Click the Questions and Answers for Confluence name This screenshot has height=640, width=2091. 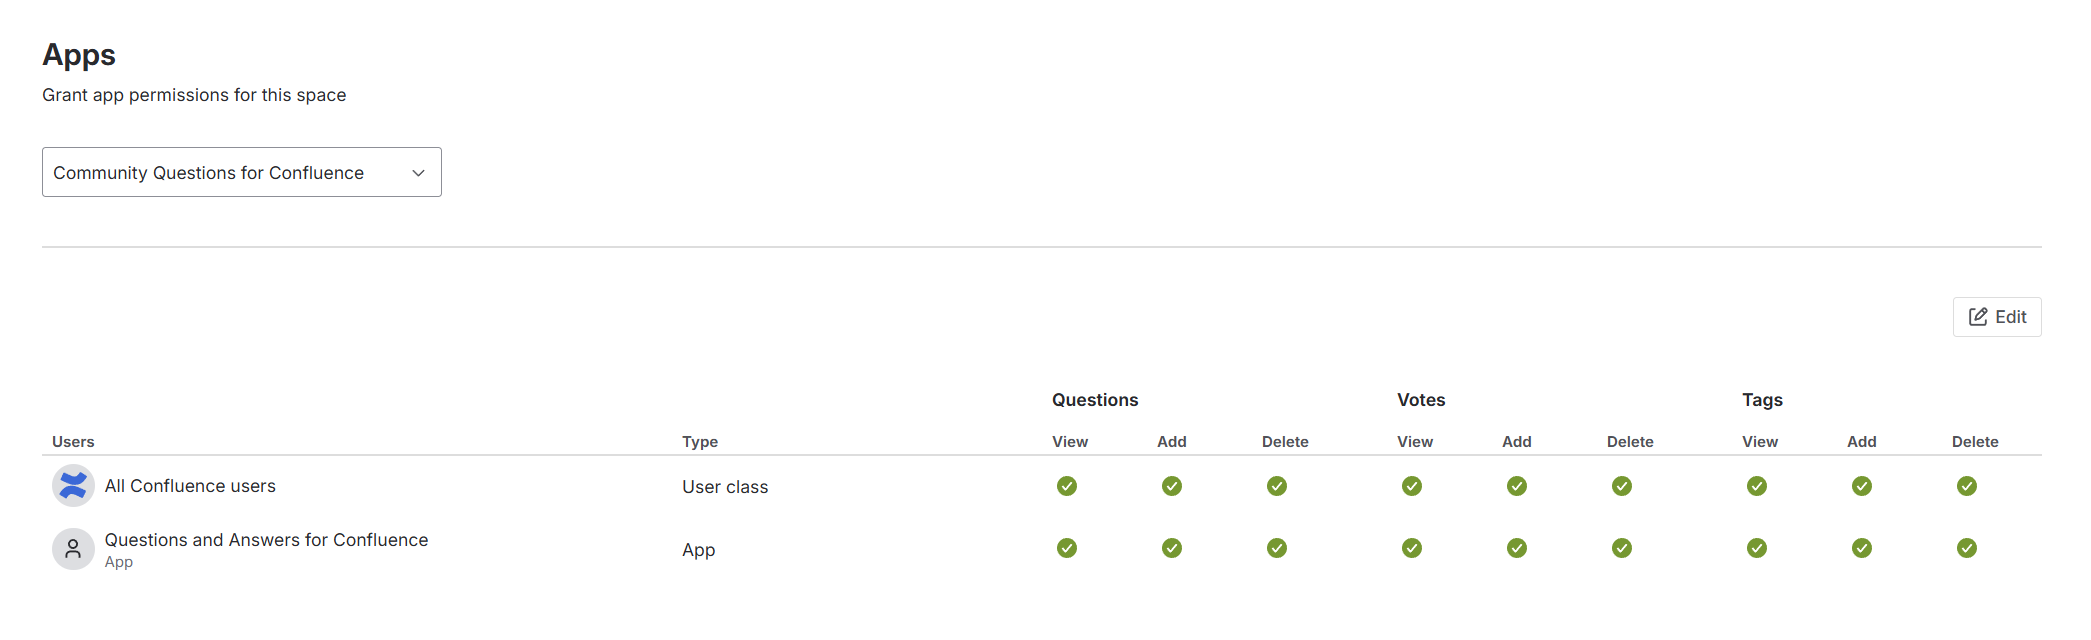pos(266,540)
